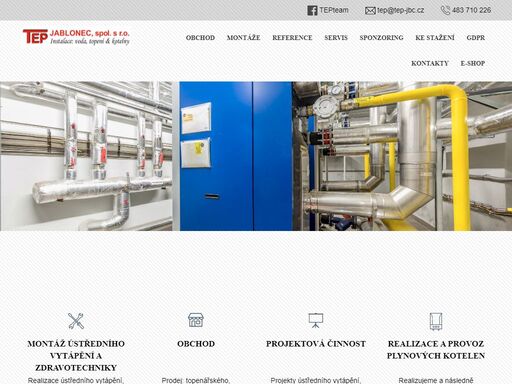Open the Facebook icon for TEPteam
Screen dimensions: 512x384
click(312, 11)
